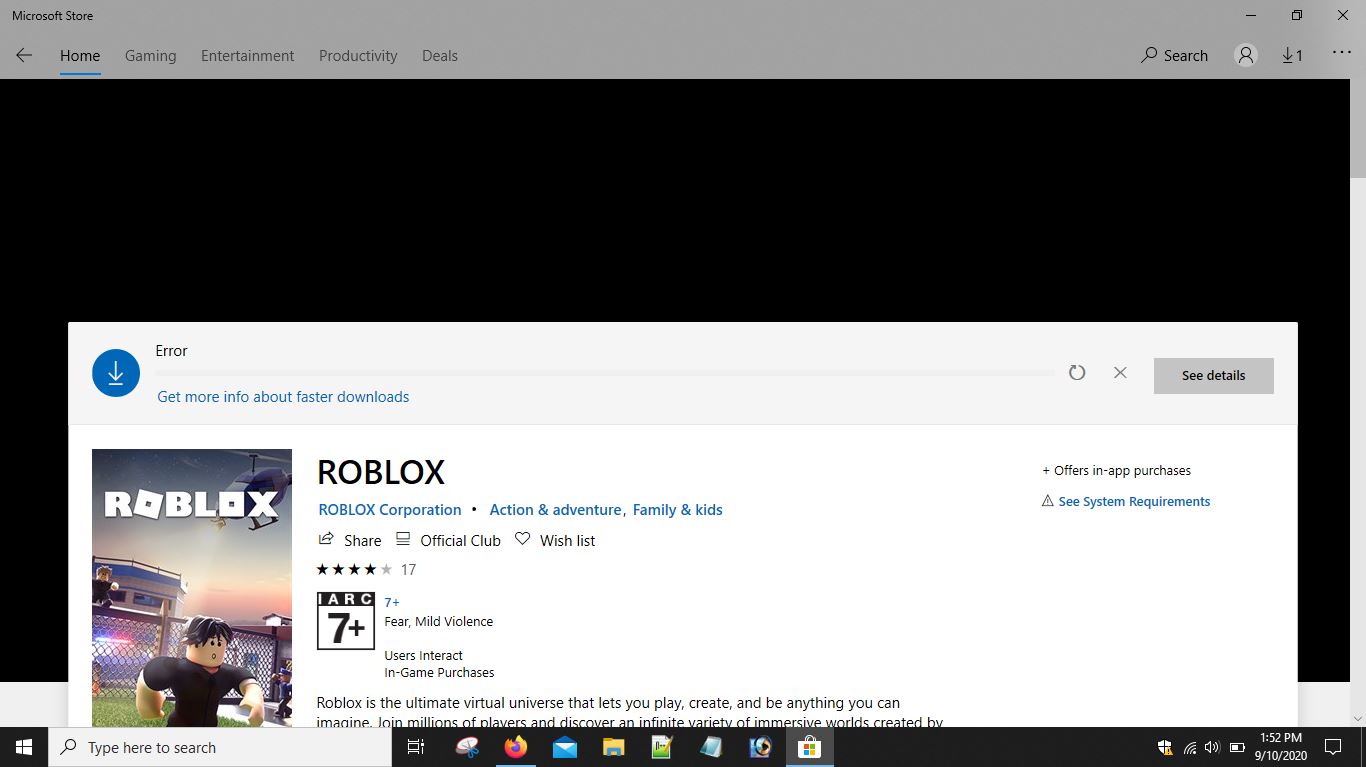Click the Users Interact text
The height and width of the screenshot is (767, 1366).
[424, 656]
